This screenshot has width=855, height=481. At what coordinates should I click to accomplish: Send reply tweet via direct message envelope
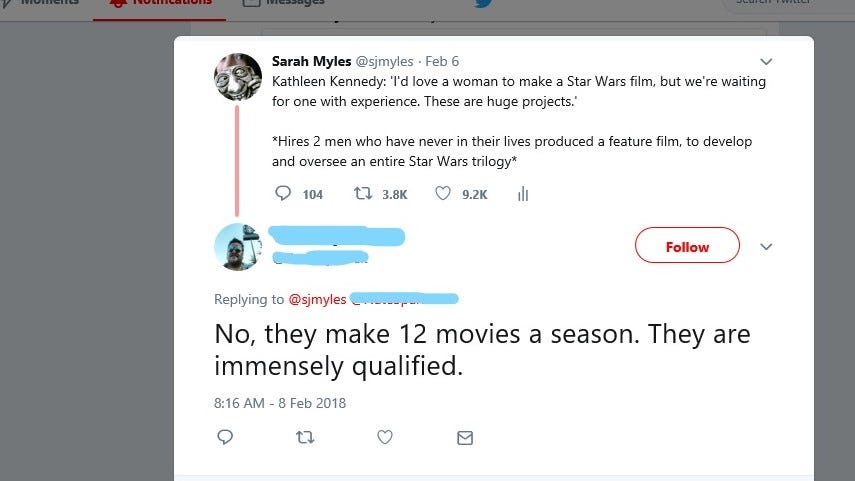(465, 438)
